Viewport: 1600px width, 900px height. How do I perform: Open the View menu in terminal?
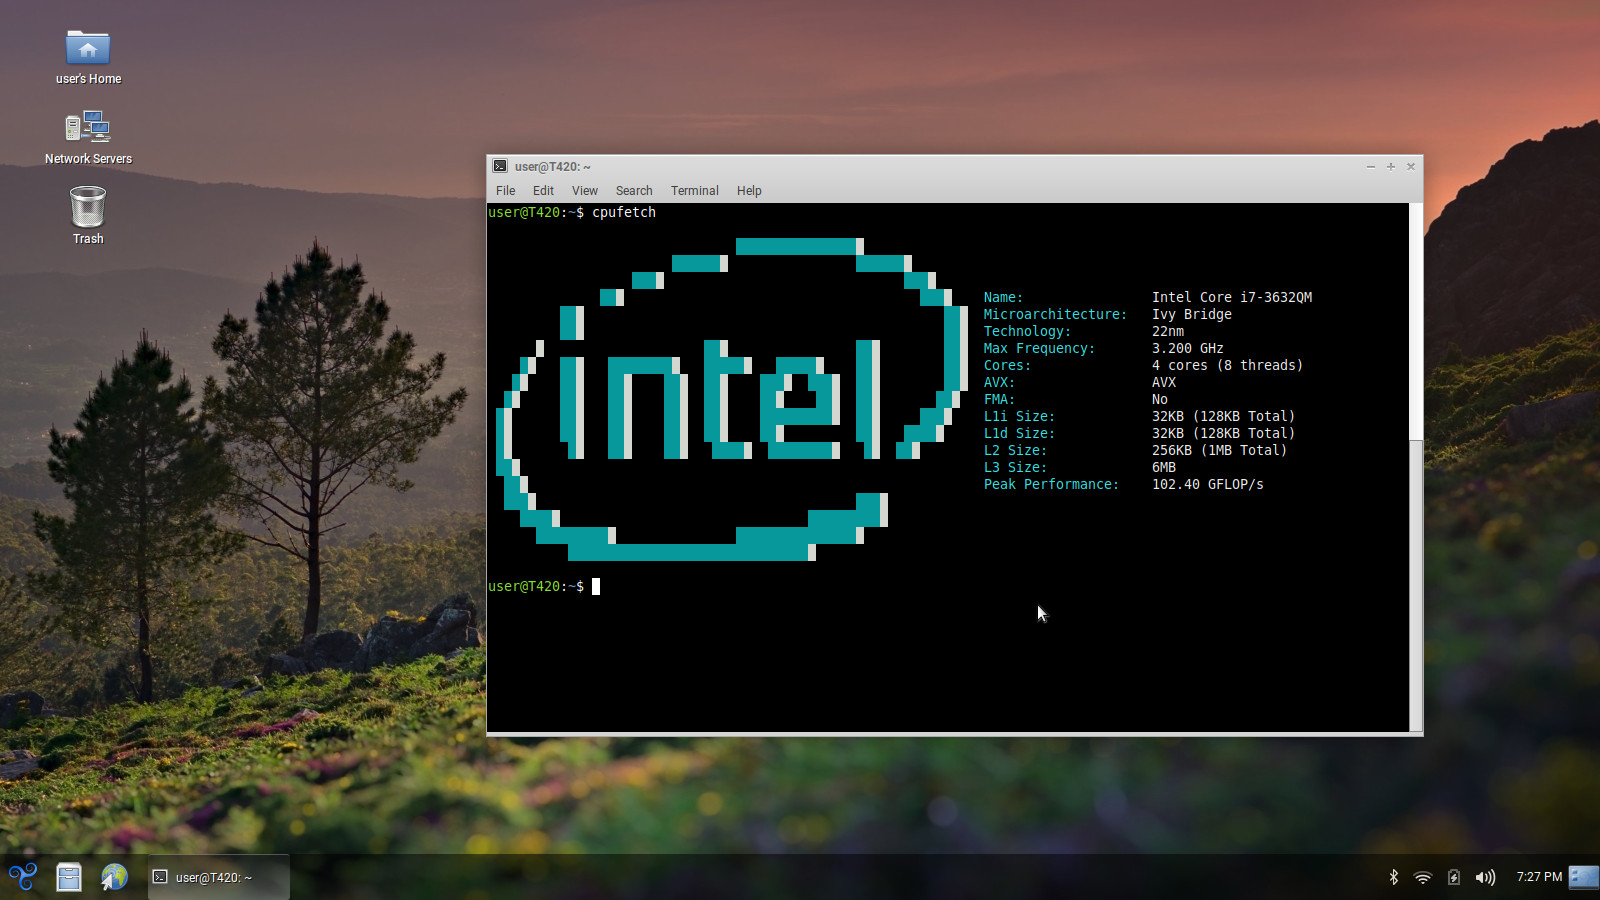[585, 190]
